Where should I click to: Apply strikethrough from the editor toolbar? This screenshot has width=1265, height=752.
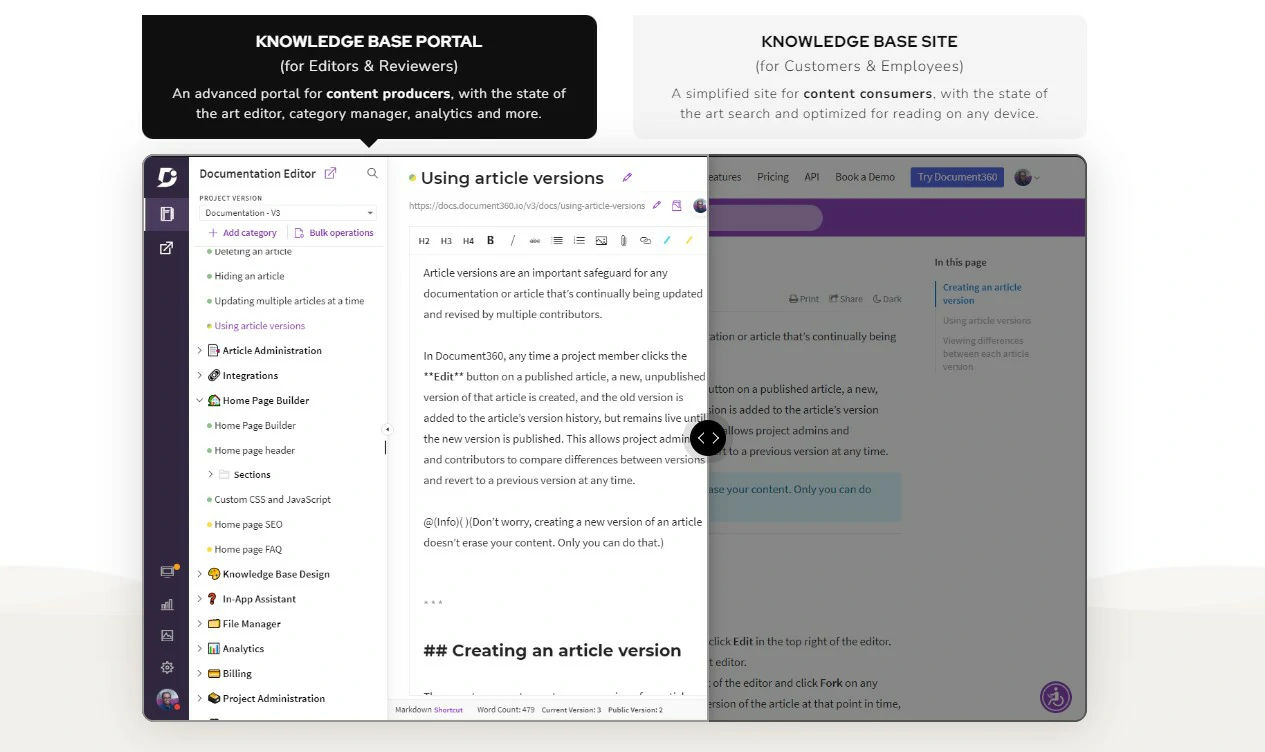click(x=534, y=241)
